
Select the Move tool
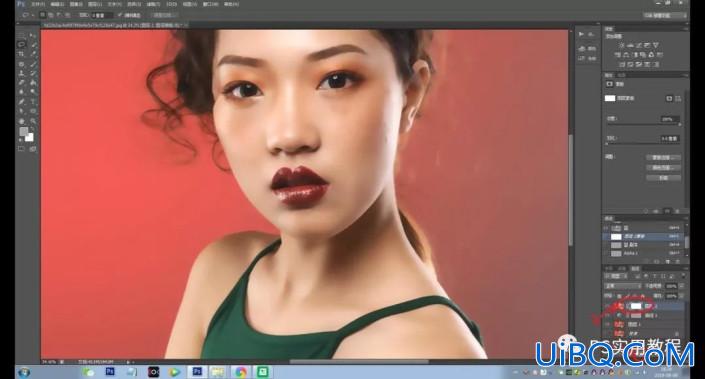click(x=33, y=35)
